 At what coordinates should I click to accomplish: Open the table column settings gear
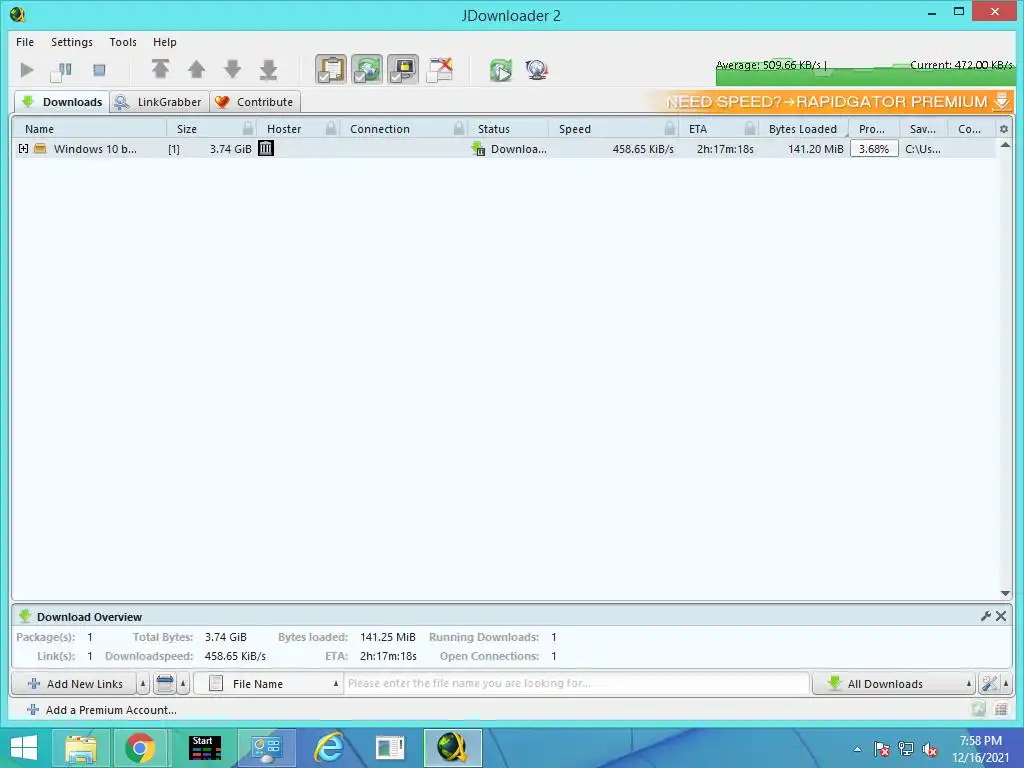tap(1004, 129)
